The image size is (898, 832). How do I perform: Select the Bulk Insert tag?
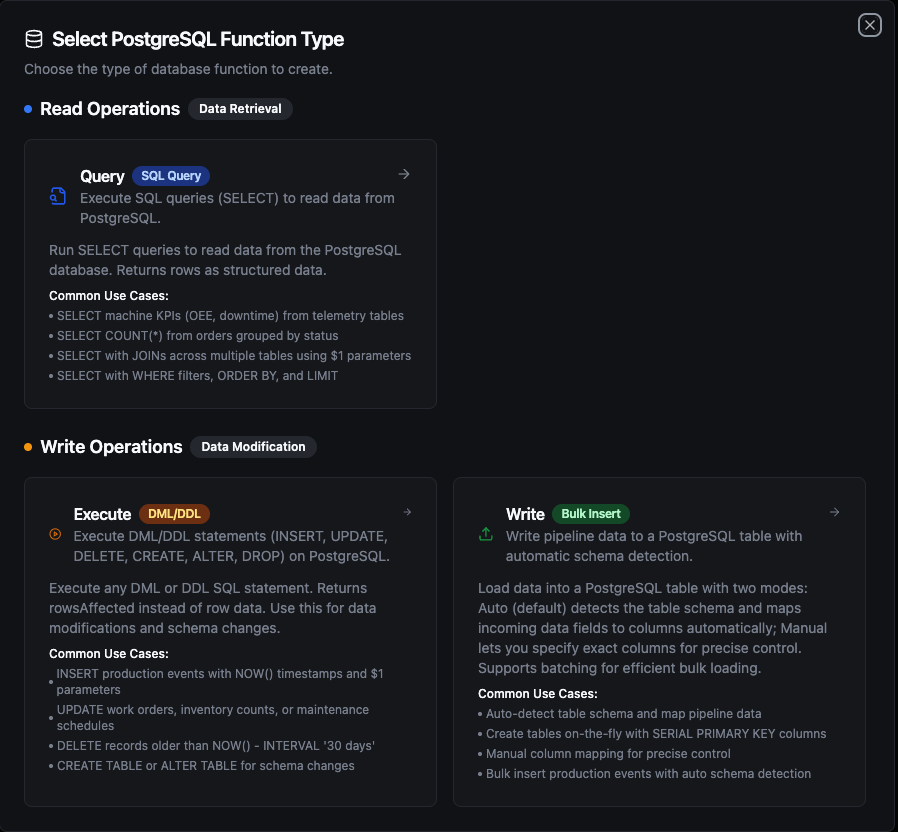[x=590, y=514]
